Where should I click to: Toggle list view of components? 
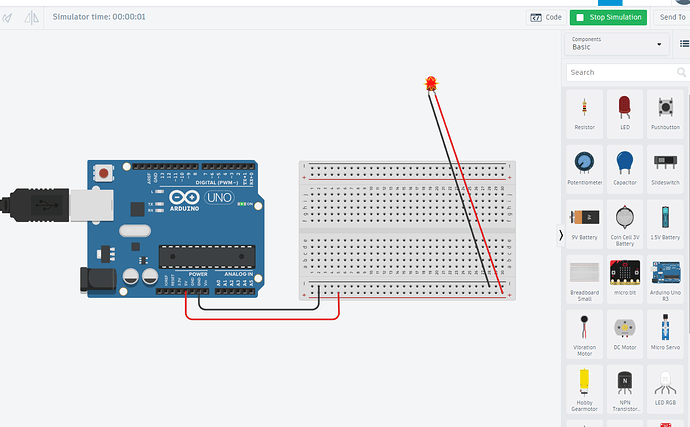684,44
